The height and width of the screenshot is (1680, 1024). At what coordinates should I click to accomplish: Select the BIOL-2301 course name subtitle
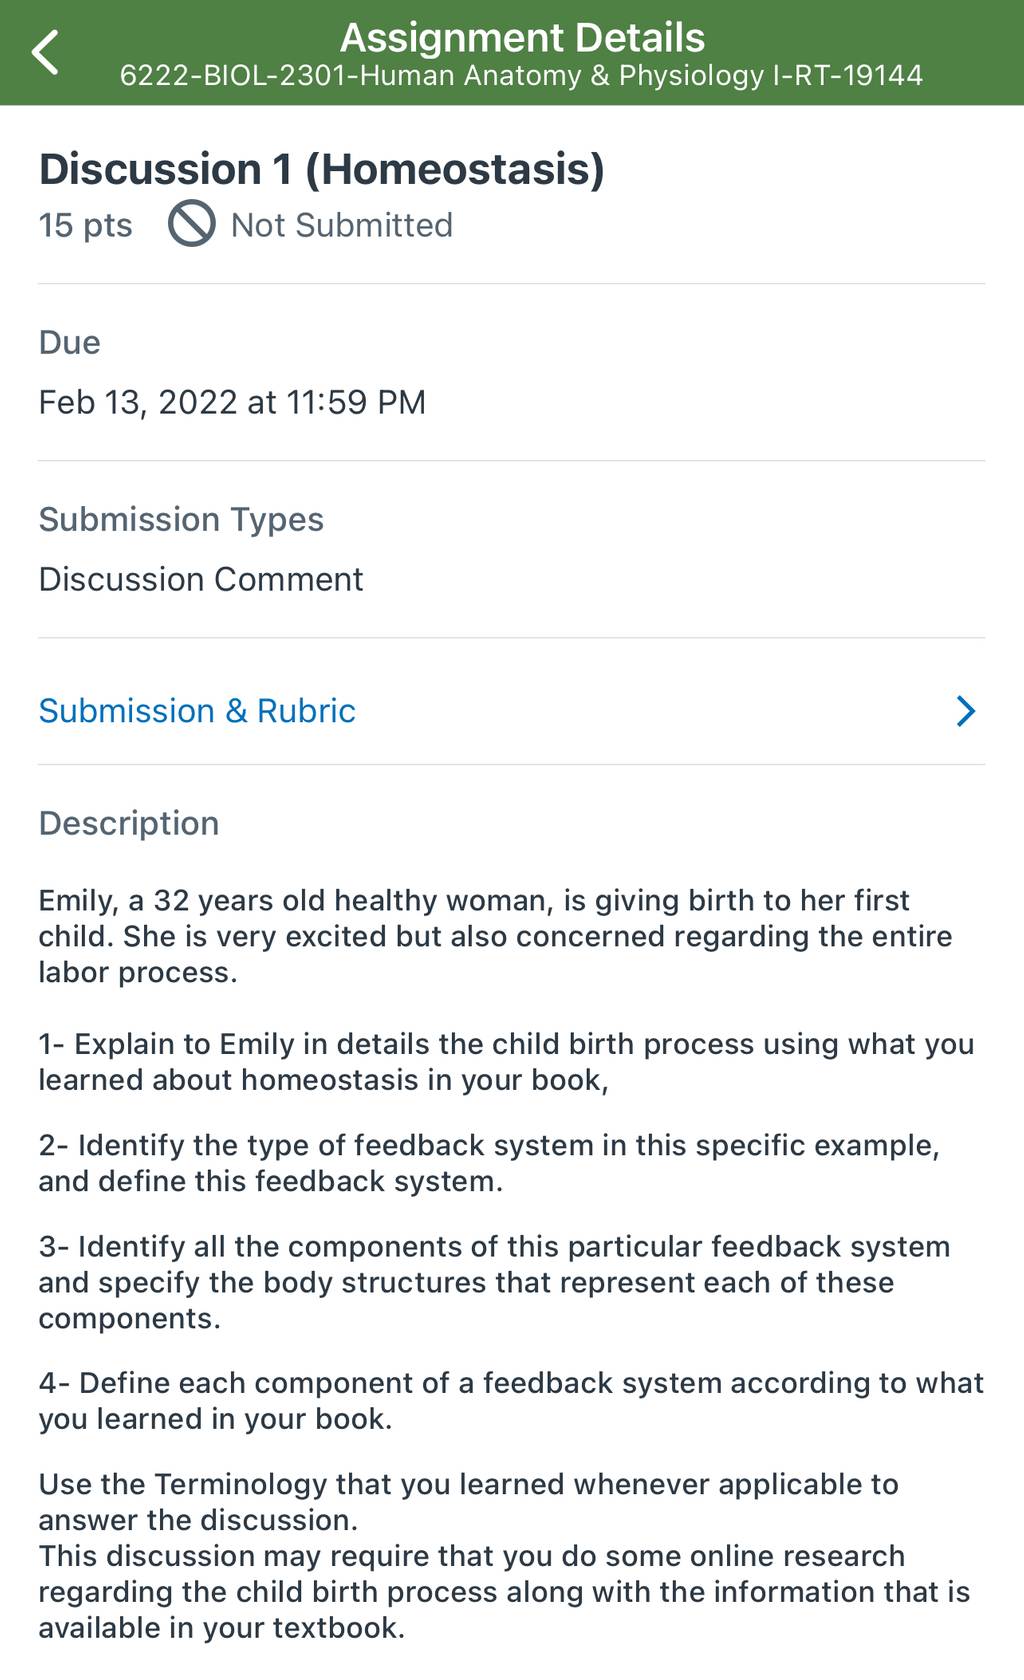tap(521, 76)
